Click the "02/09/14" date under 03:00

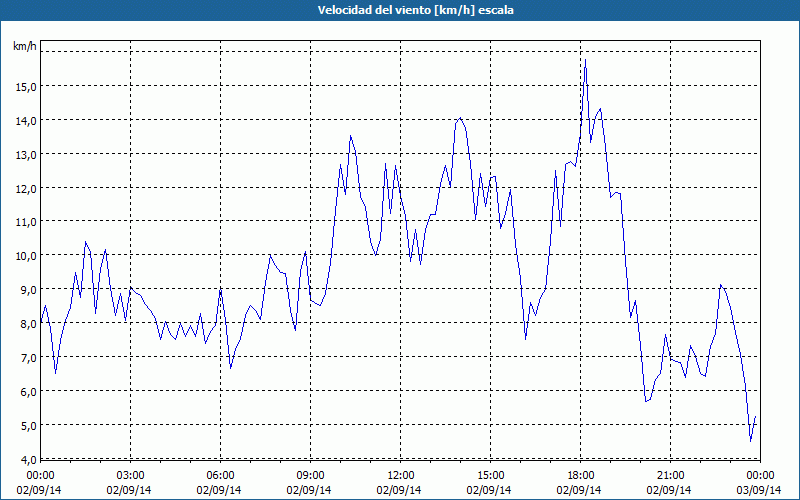point(129,490)
